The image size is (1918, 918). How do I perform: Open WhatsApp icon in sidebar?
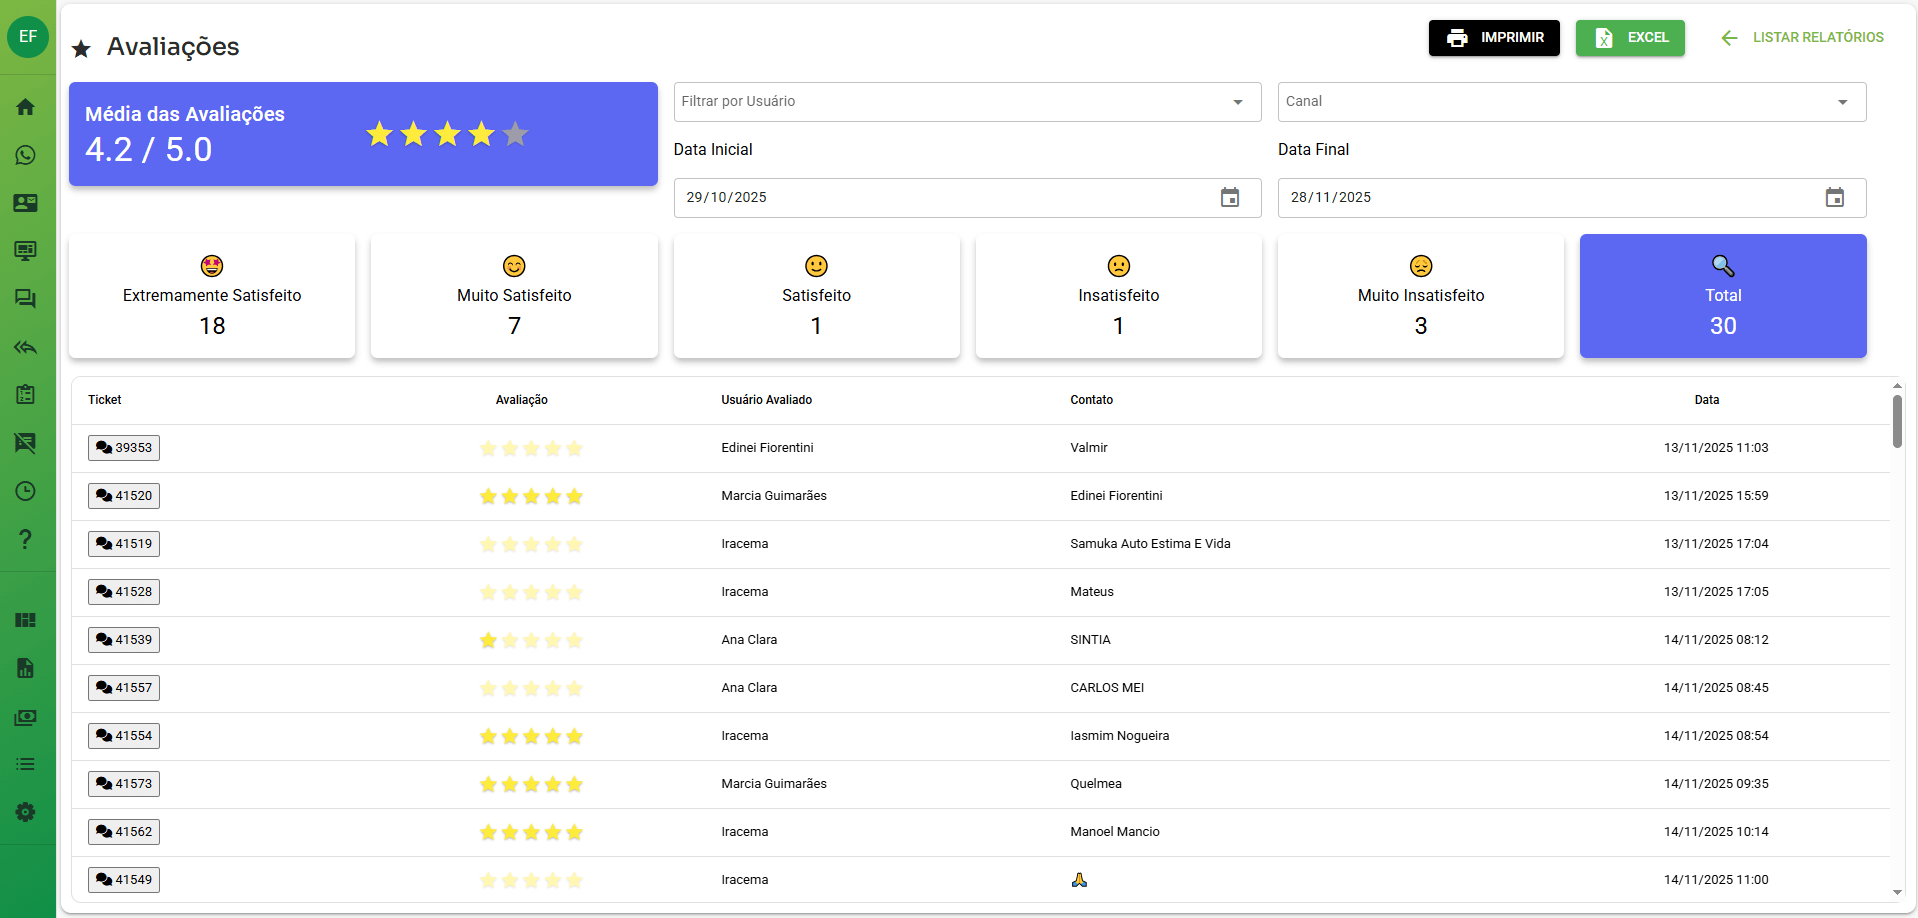coord(26,155)
